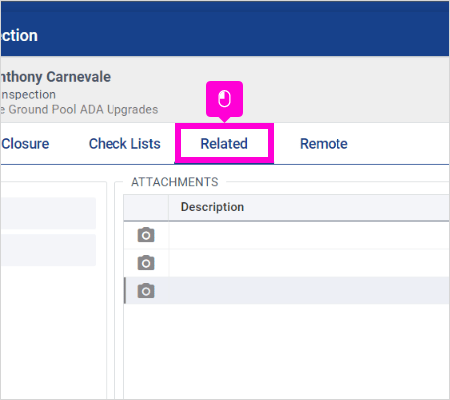The height and width of the screenshot is (400, 450).
Task: Click the blank header cell above camera icons
Action: 146,207
